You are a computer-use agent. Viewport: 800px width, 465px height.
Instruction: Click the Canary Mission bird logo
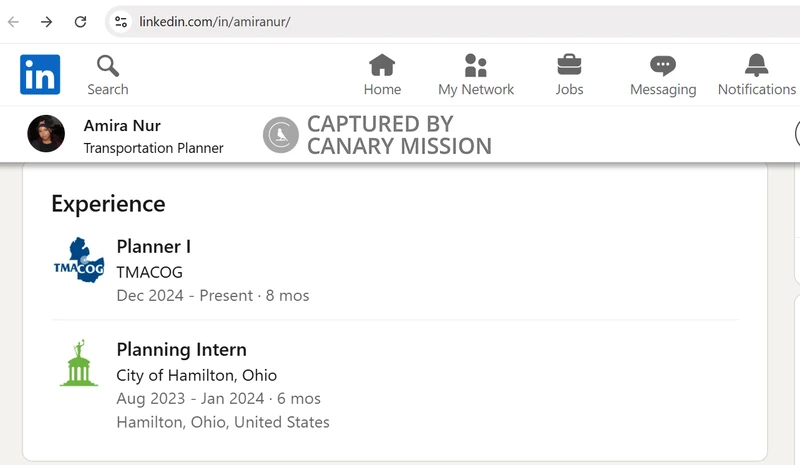pyautogui.click(x=281, y=135)
